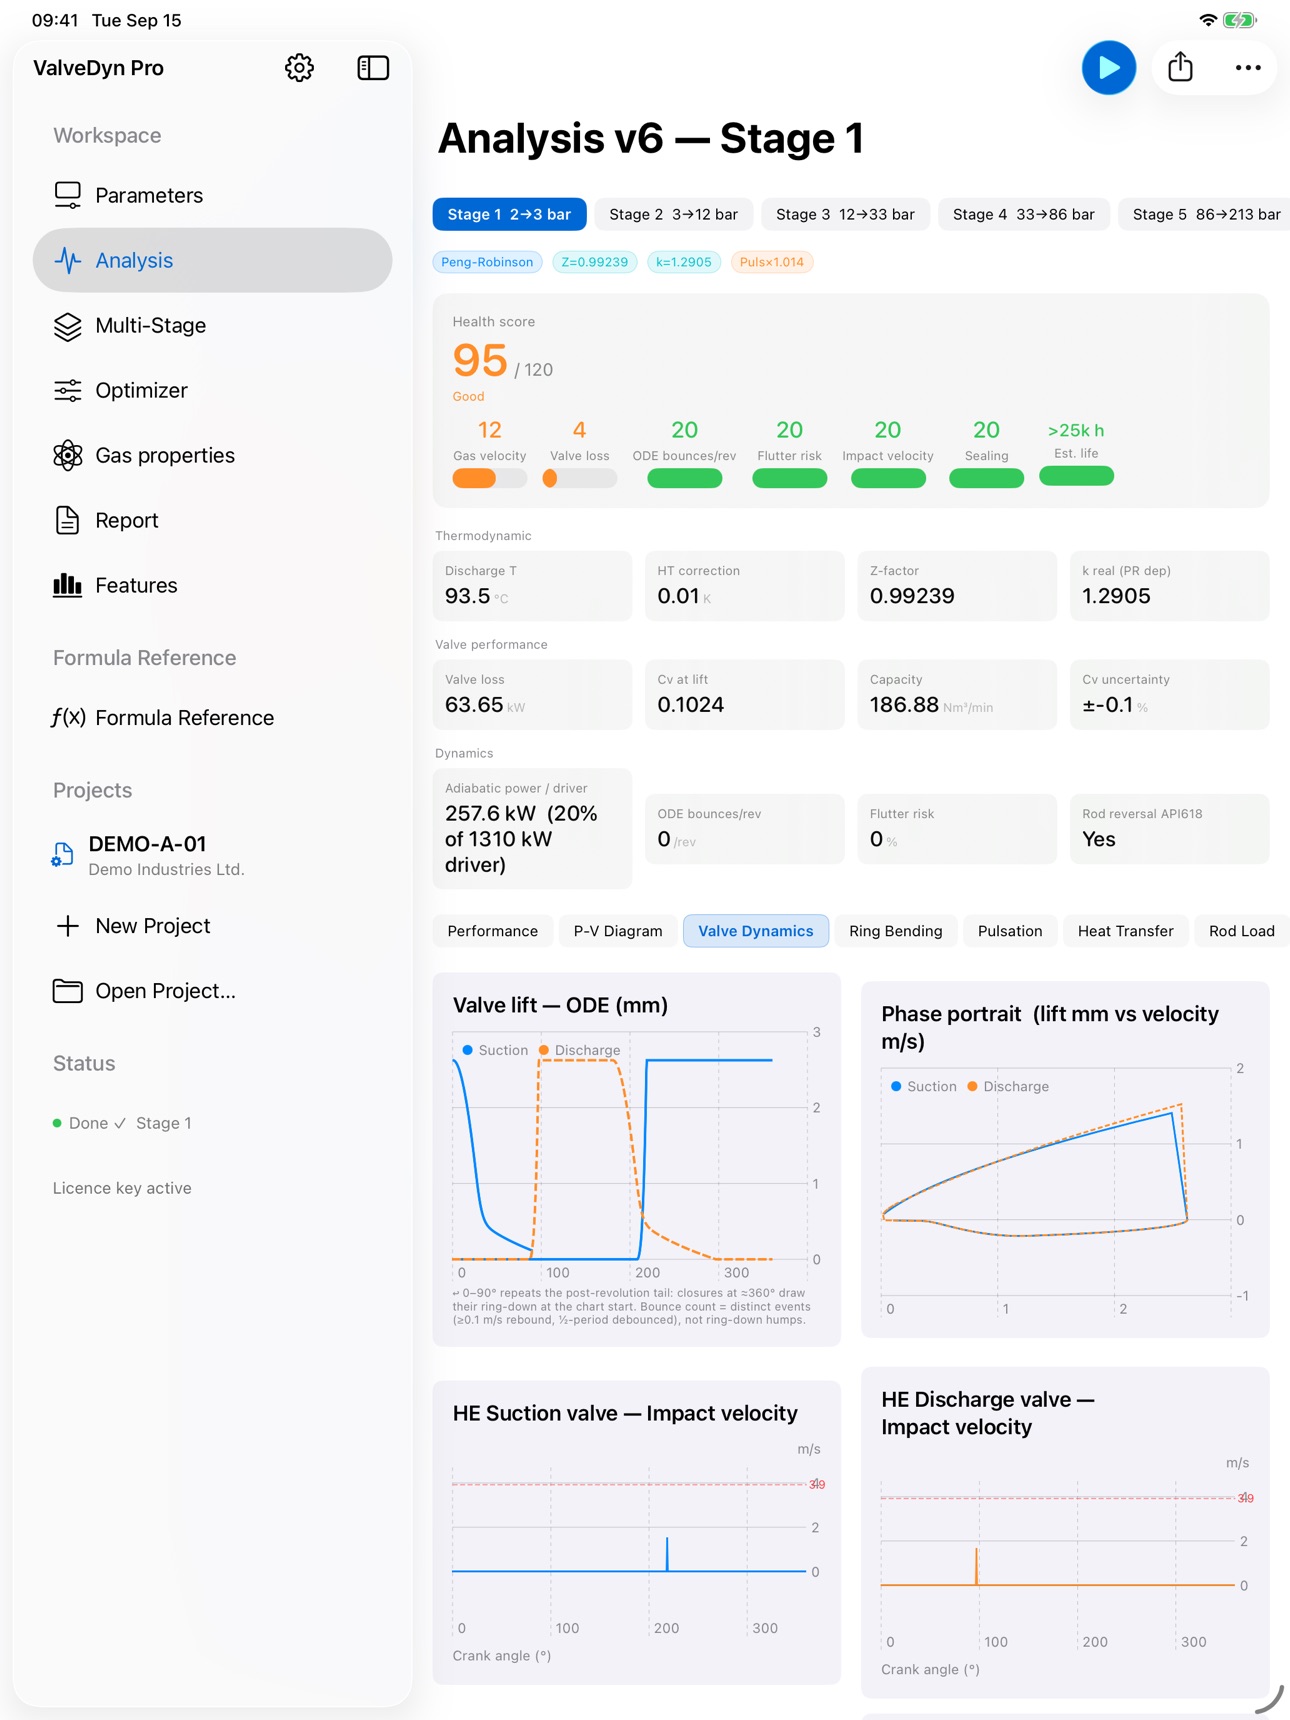The height and width of the screenshot is (1720, 1290).
Task: Click the Capacity 186.88 card
Action: [x=957, y=695]
